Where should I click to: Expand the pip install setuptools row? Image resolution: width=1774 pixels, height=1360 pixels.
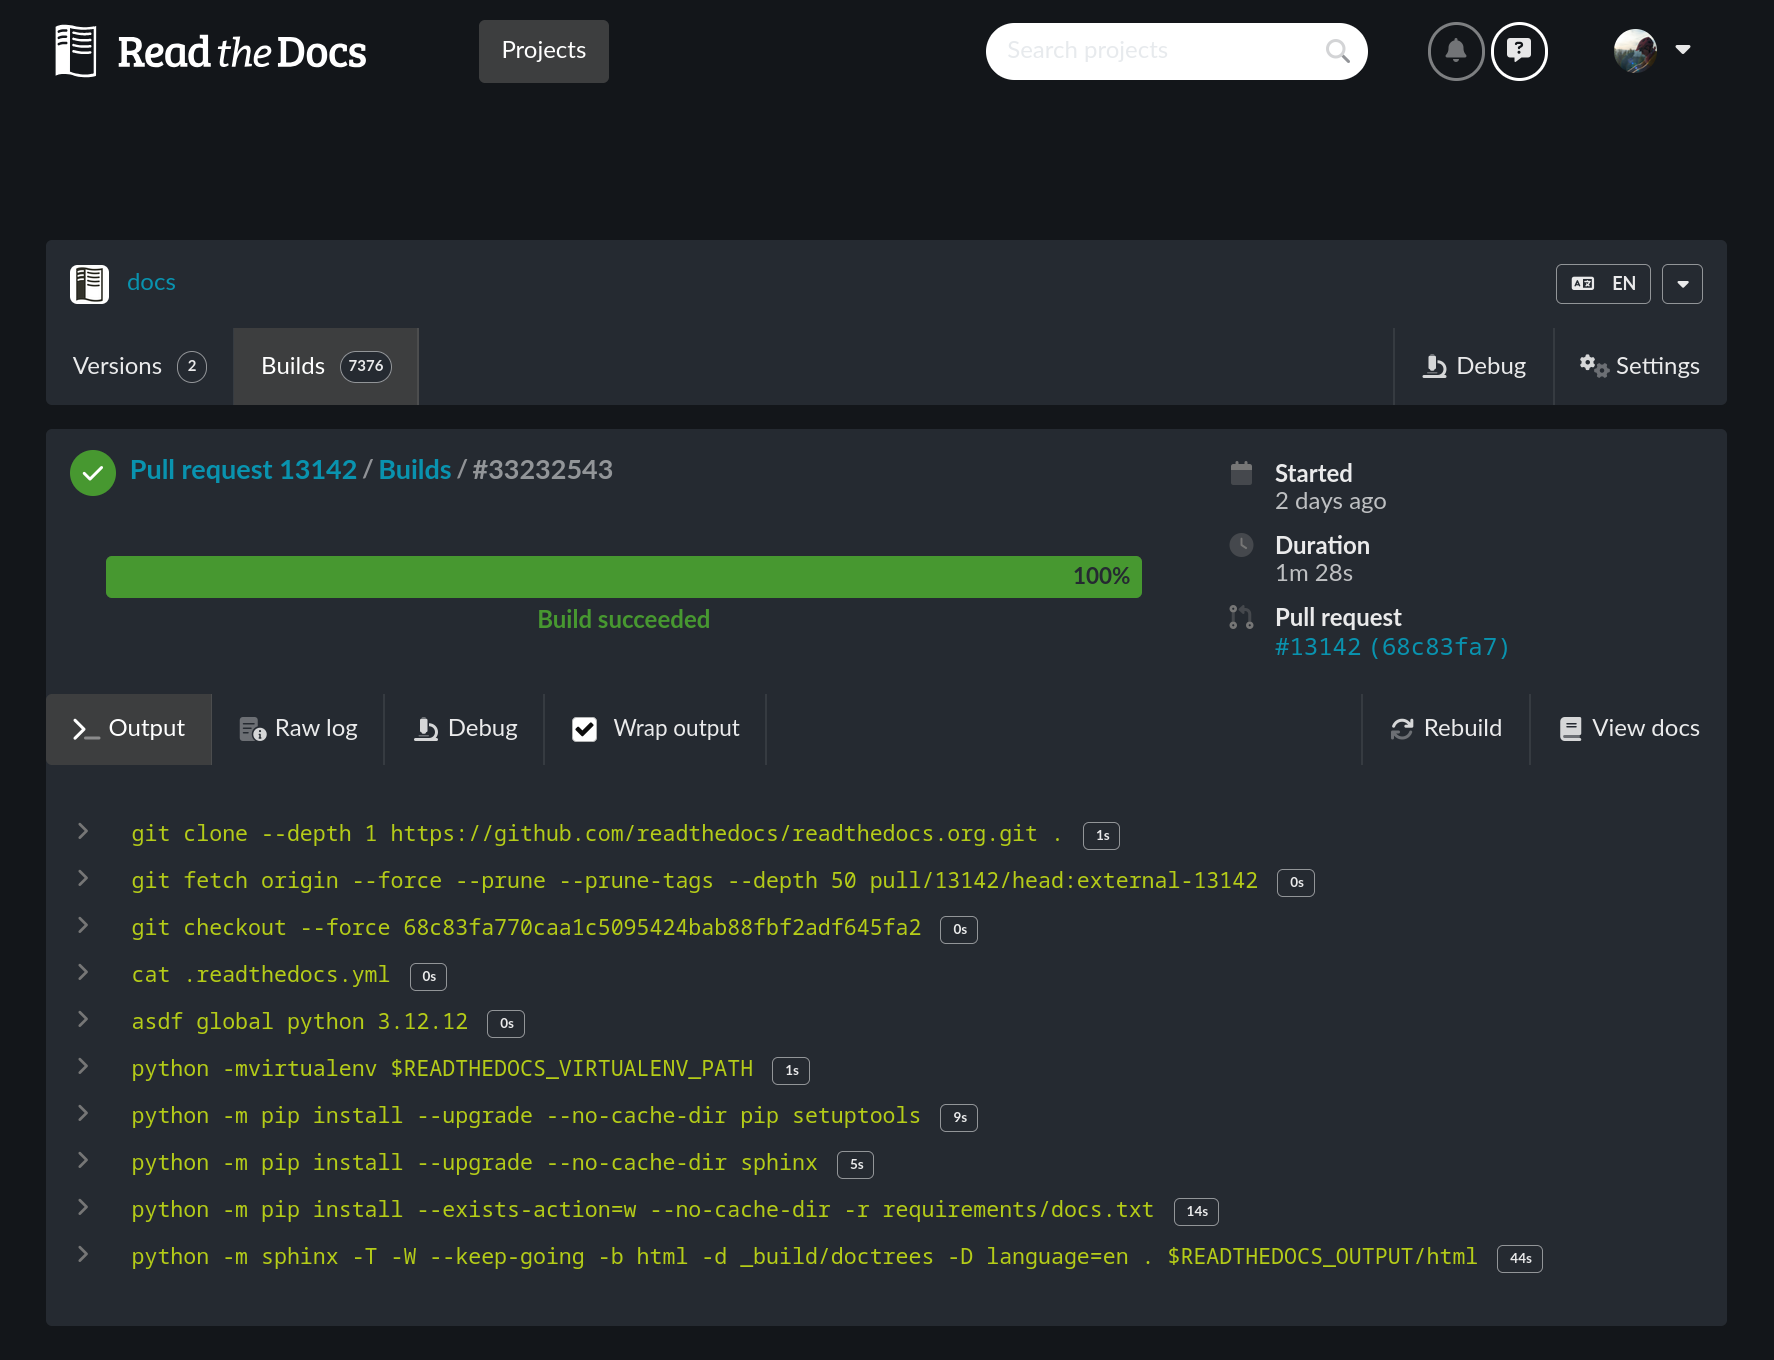tap(83, 1113)
